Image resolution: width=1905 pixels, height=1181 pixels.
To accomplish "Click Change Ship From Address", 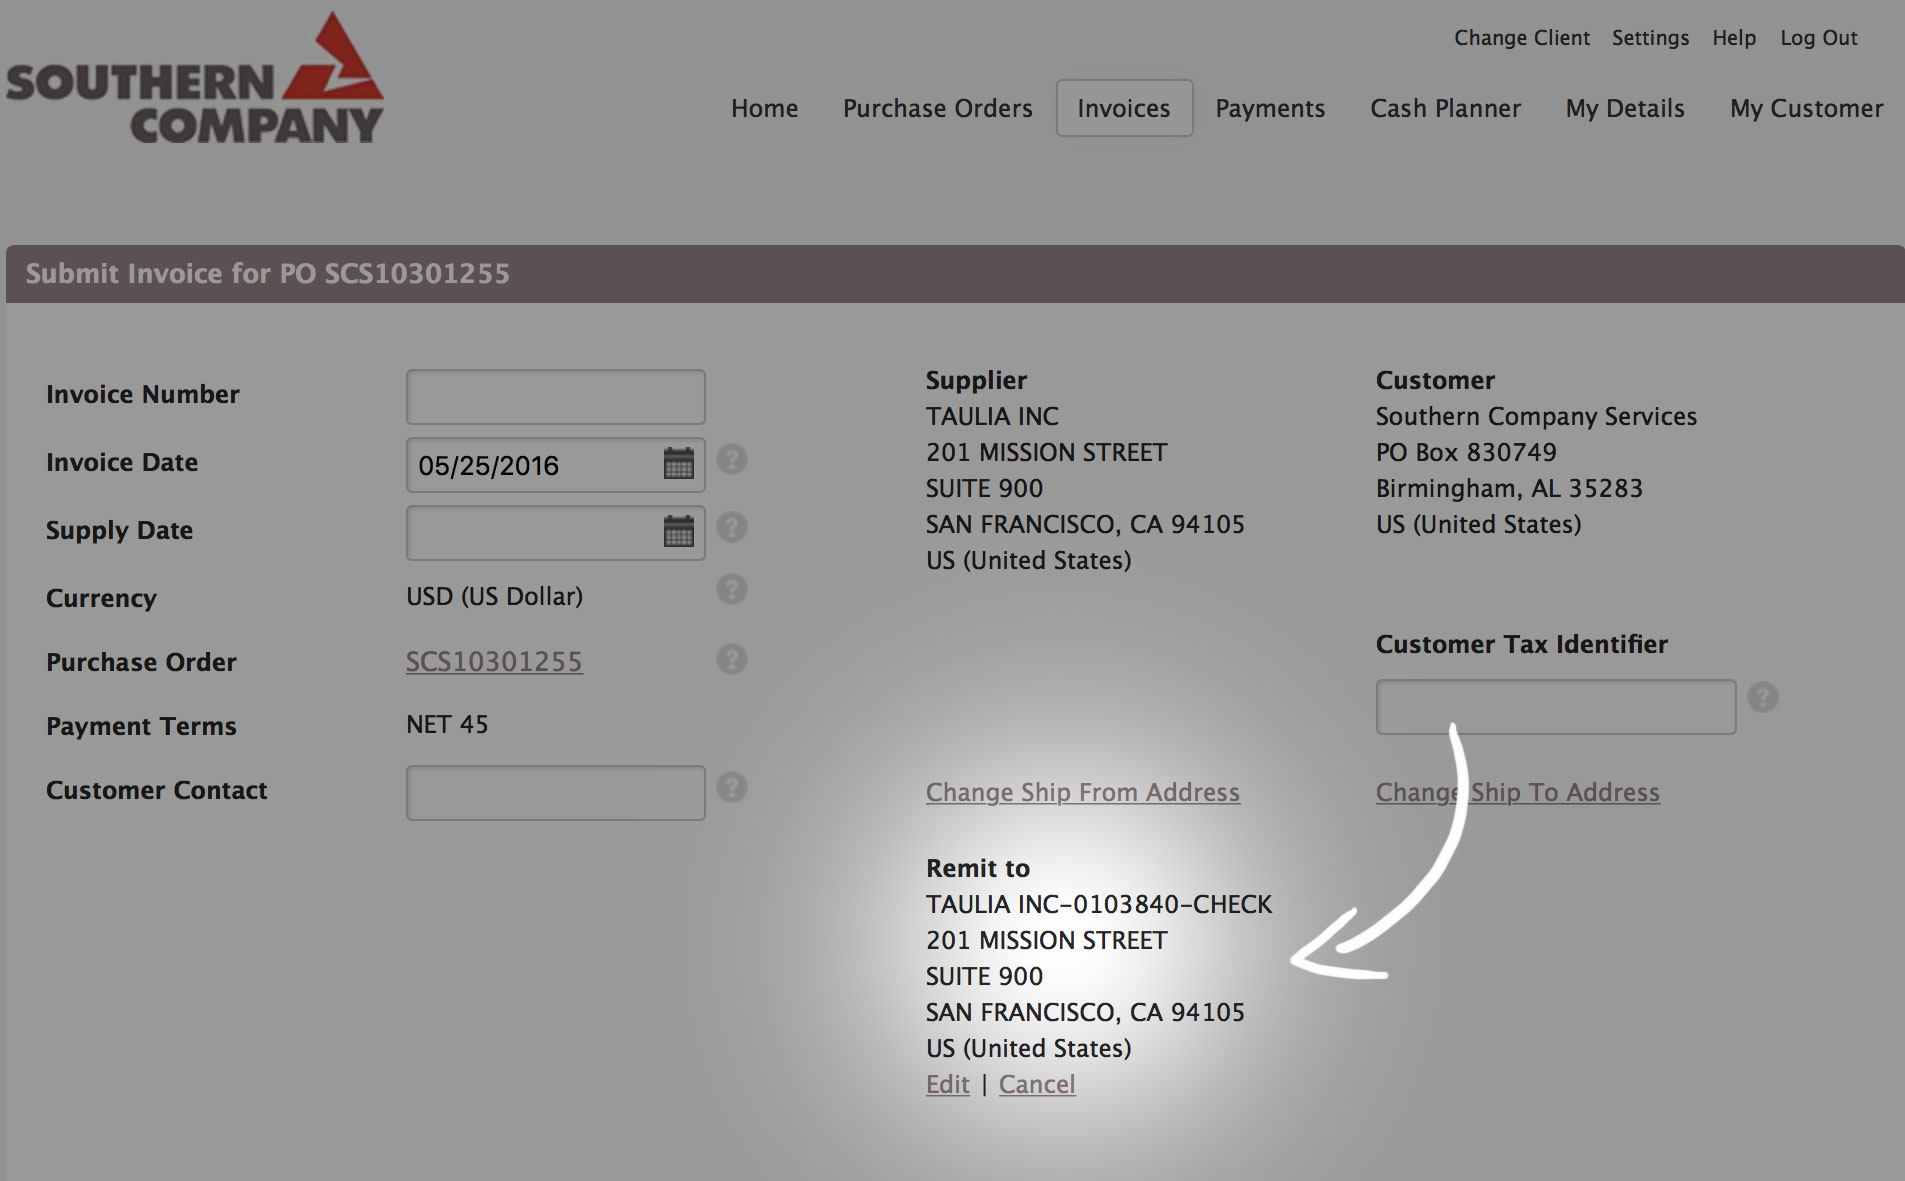I will point(1082,792).
